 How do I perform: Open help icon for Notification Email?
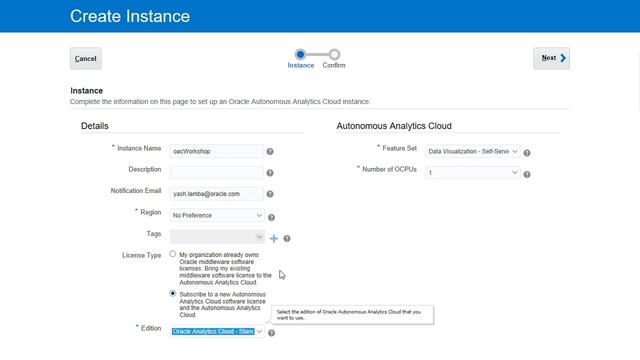tap(270, 194)
